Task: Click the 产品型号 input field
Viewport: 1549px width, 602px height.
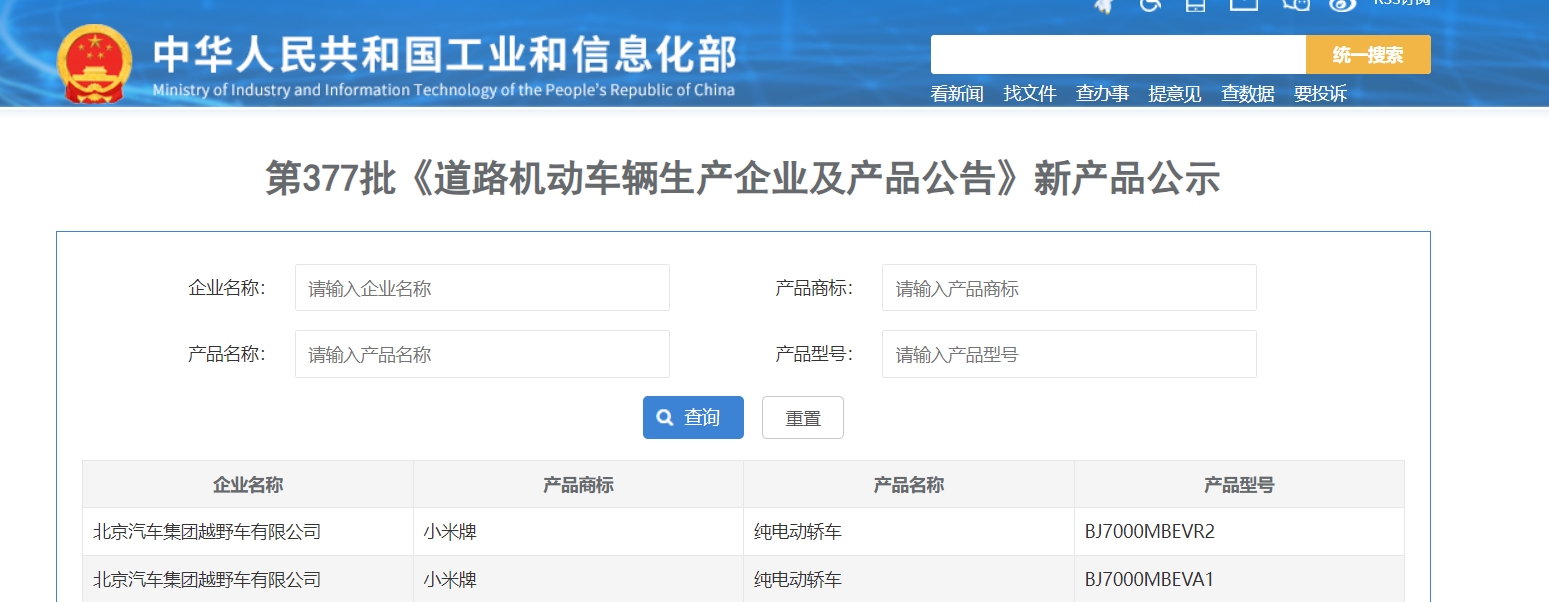Action: coord(1068,354)
